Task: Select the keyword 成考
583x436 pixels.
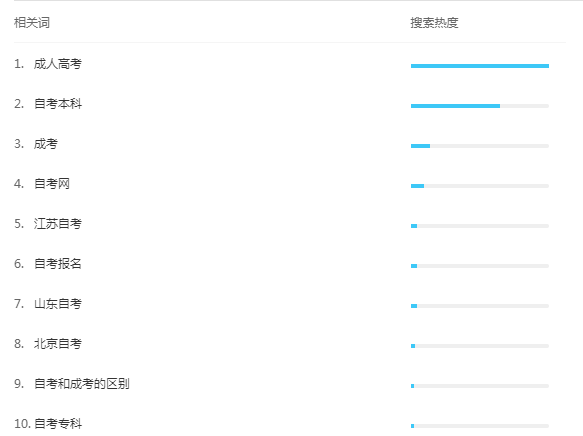Action: point(46,144)
